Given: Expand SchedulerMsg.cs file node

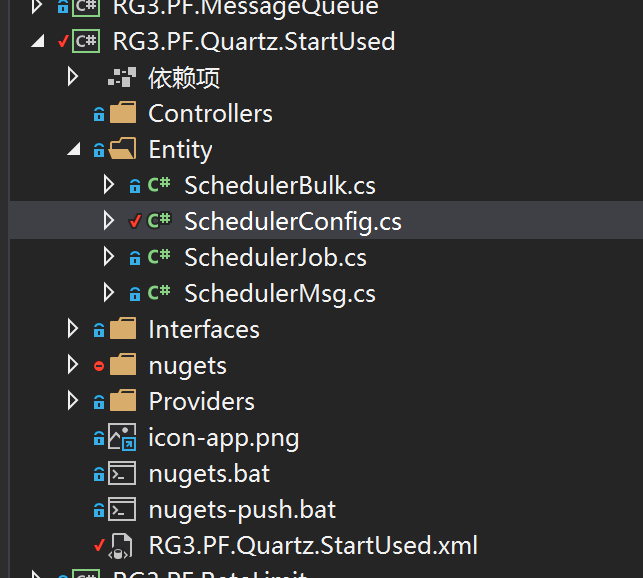Looking at the screenshot, I should pos(109,293).
